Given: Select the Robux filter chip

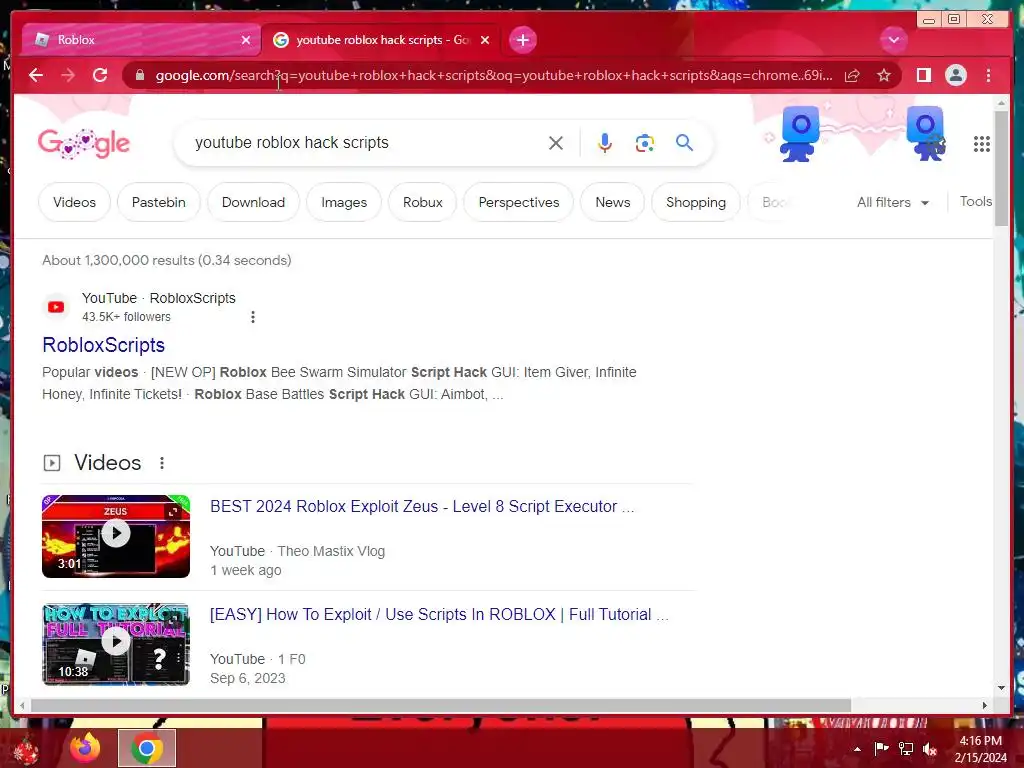Looking at the screenshot, I should pyautogui.click(x=423, y=202).
